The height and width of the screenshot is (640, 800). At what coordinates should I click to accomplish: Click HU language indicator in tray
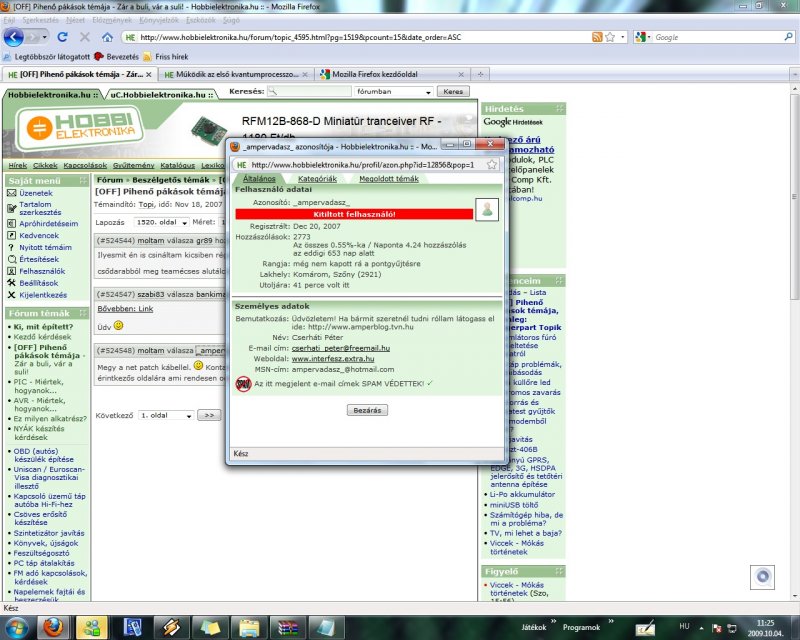point(684,626)
